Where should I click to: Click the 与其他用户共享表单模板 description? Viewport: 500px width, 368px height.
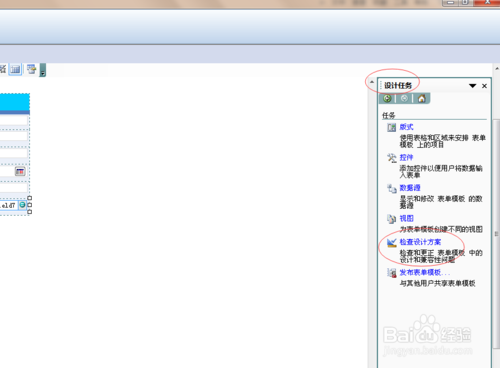coord(437,283)
